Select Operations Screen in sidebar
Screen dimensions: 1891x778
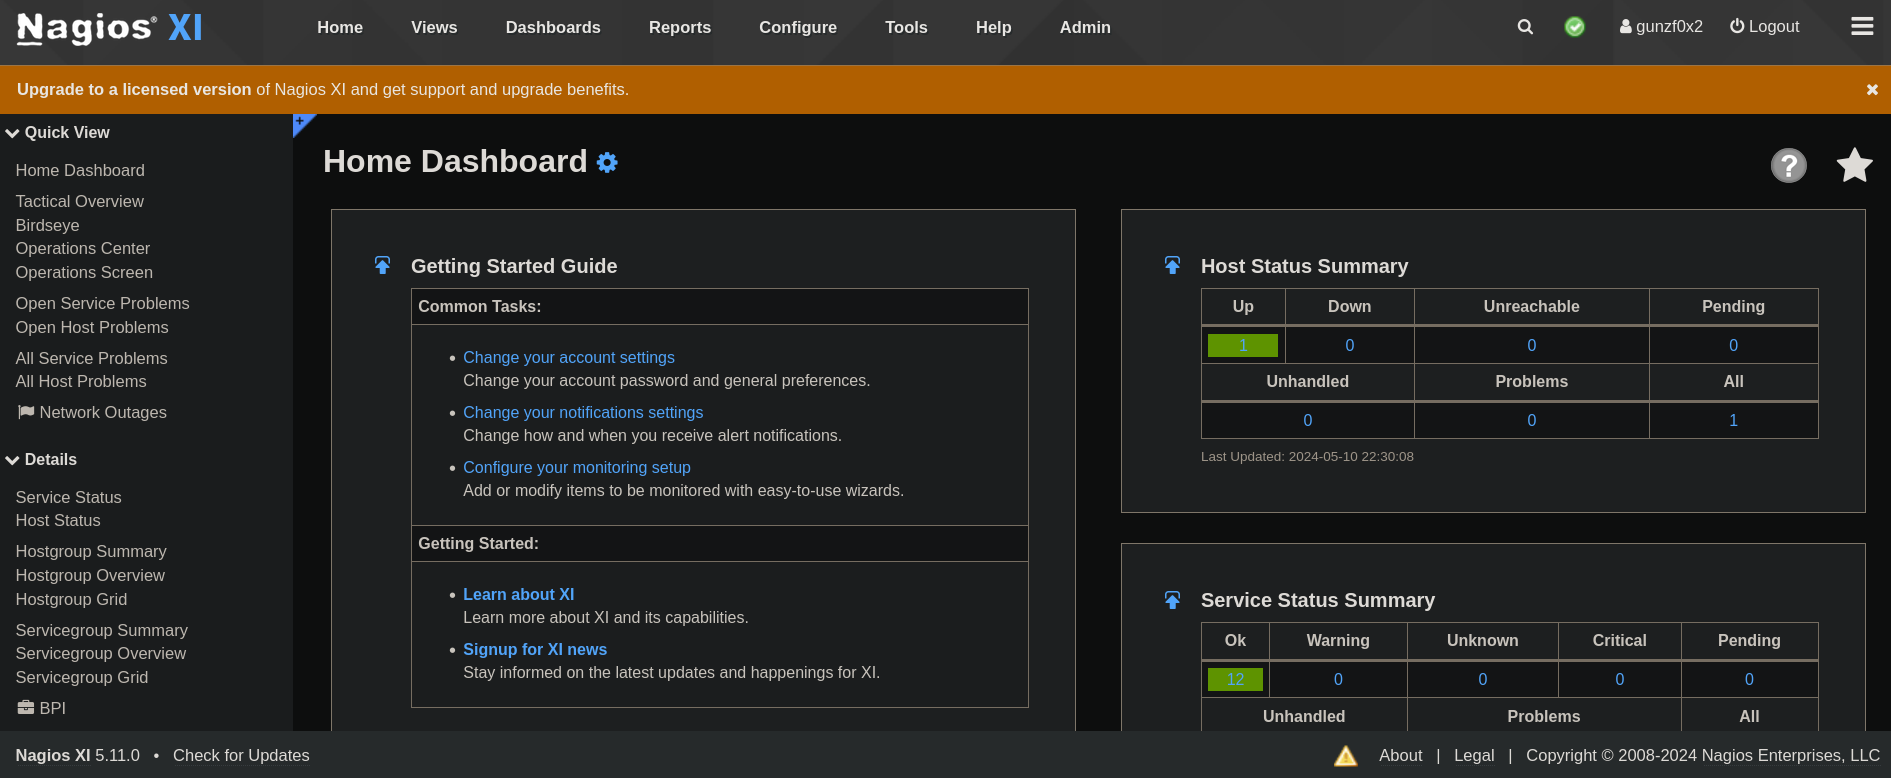(x=84, y=272)
